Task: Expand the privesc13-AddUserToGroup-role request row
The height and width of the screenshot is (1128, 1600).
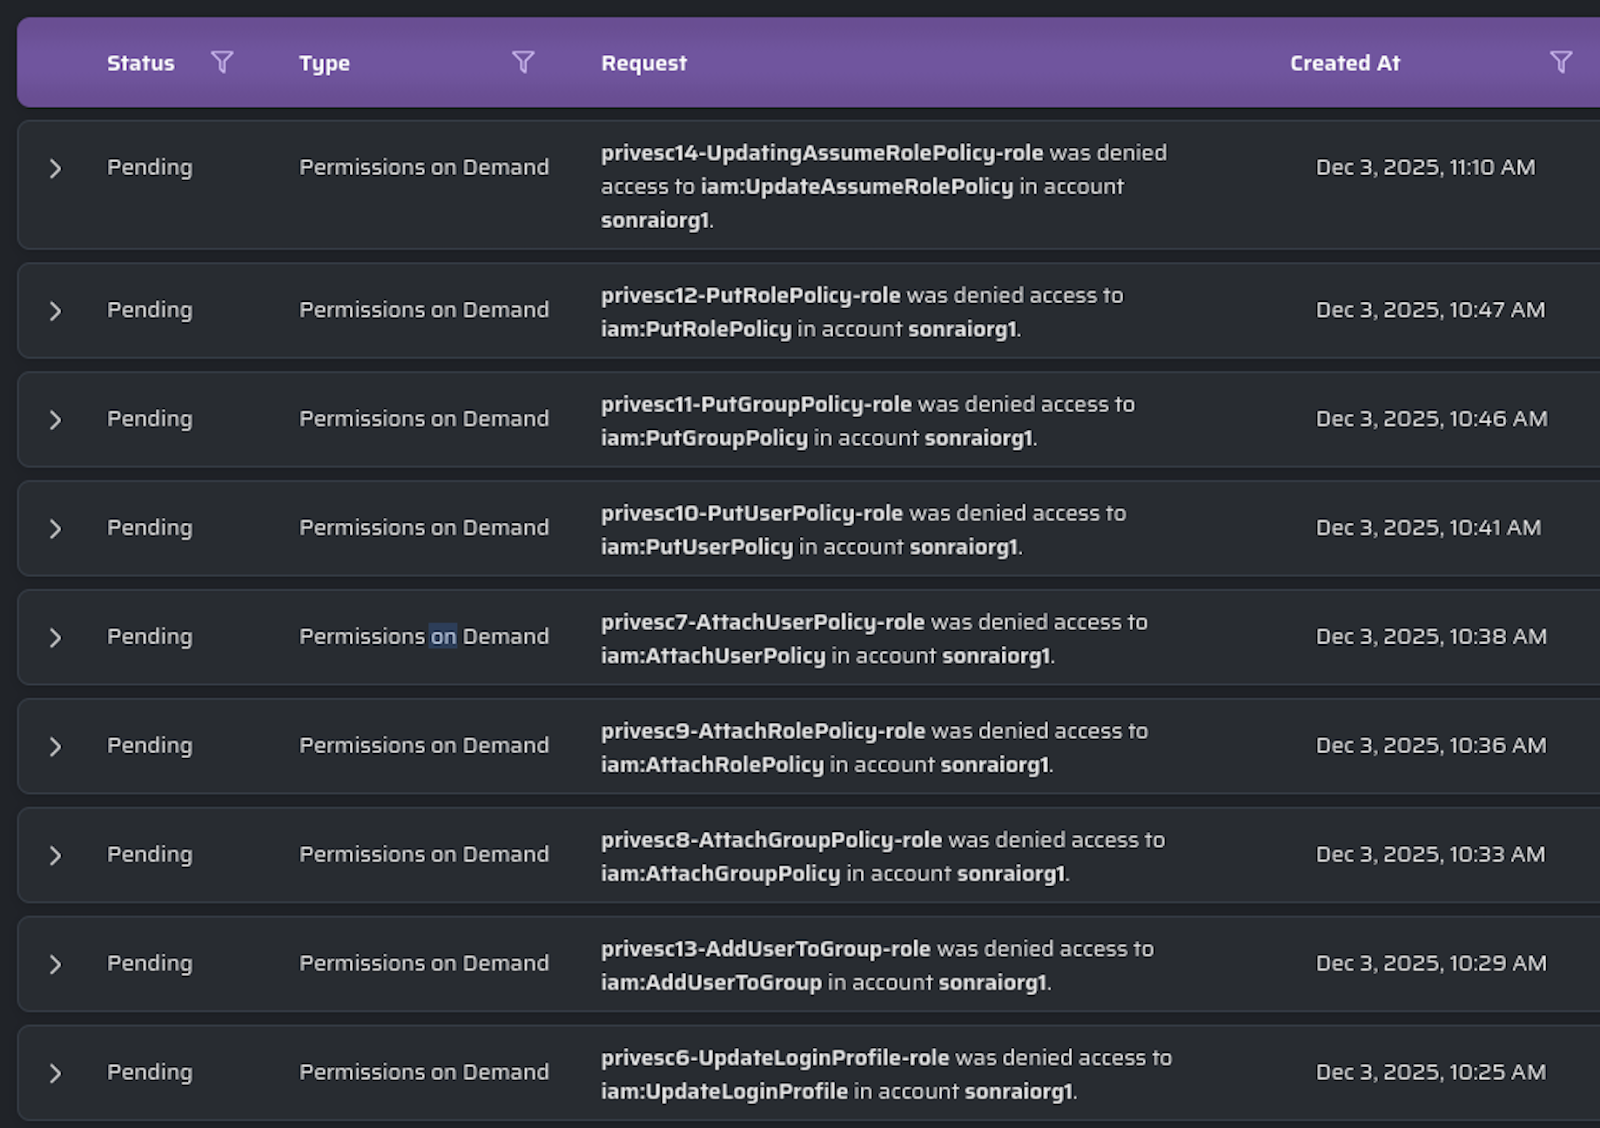Action: (x=56, y=965)
